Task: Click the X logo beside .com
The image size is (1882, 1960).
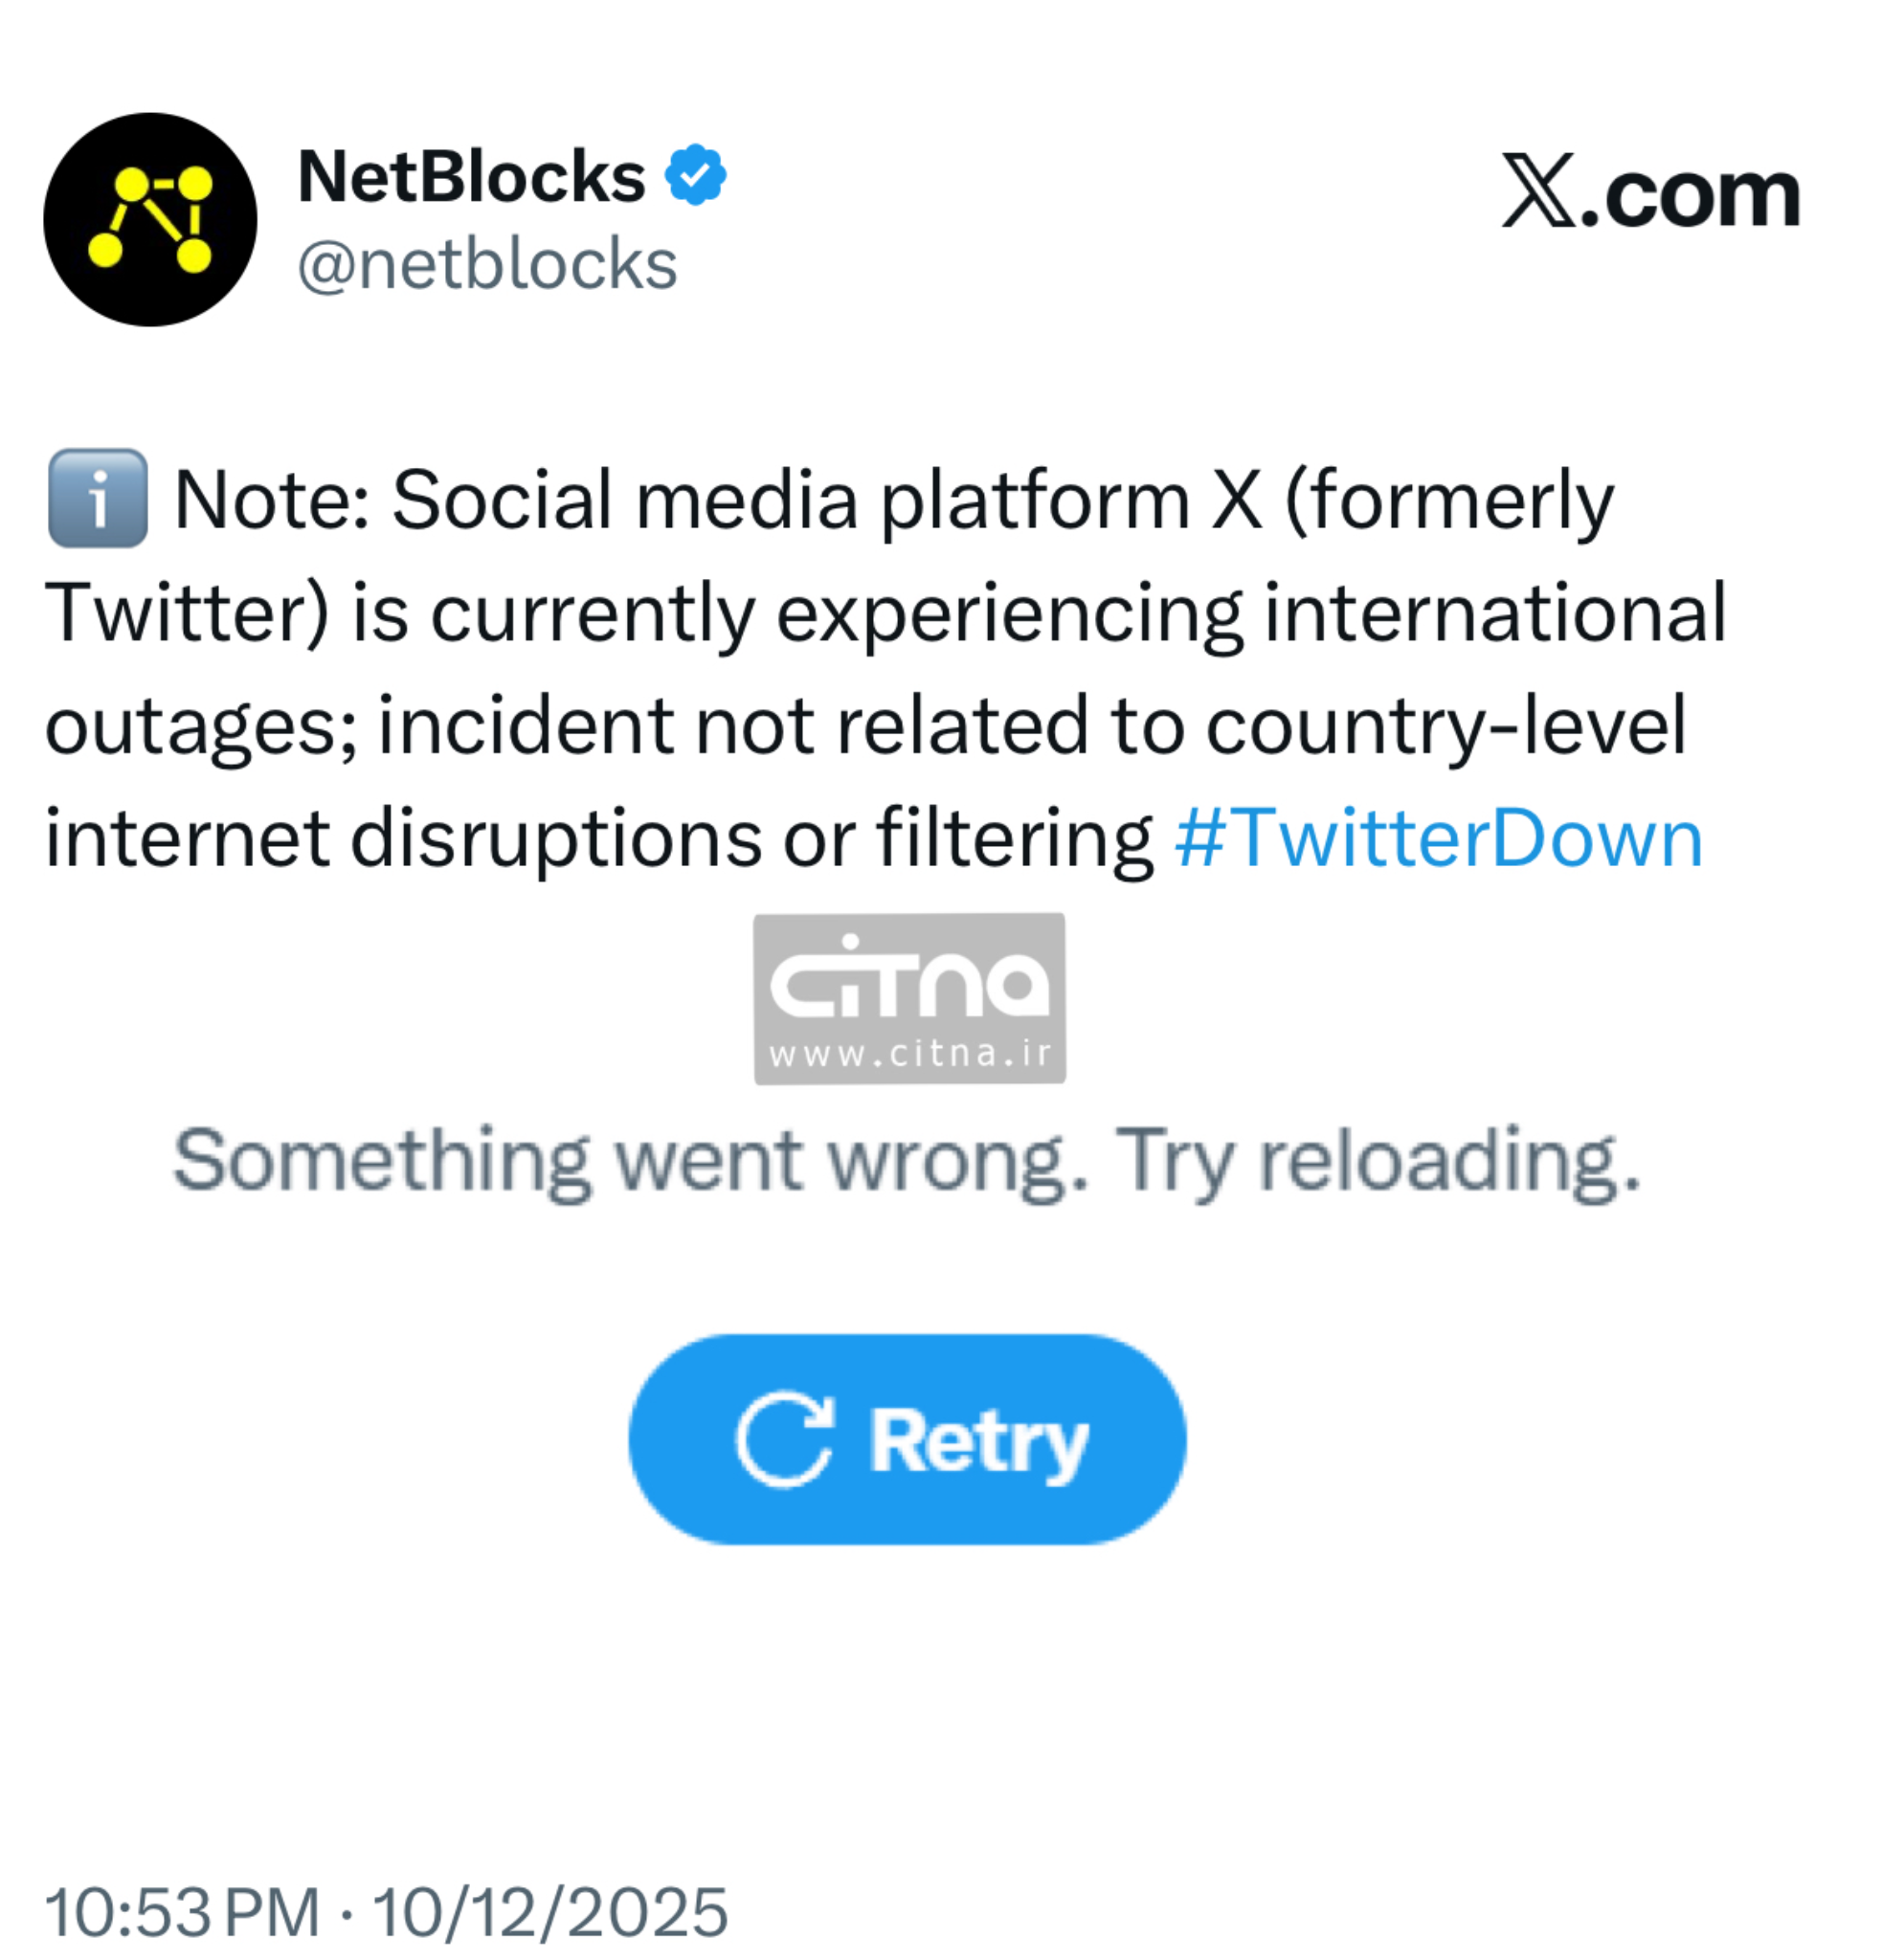Action: 1539,191
